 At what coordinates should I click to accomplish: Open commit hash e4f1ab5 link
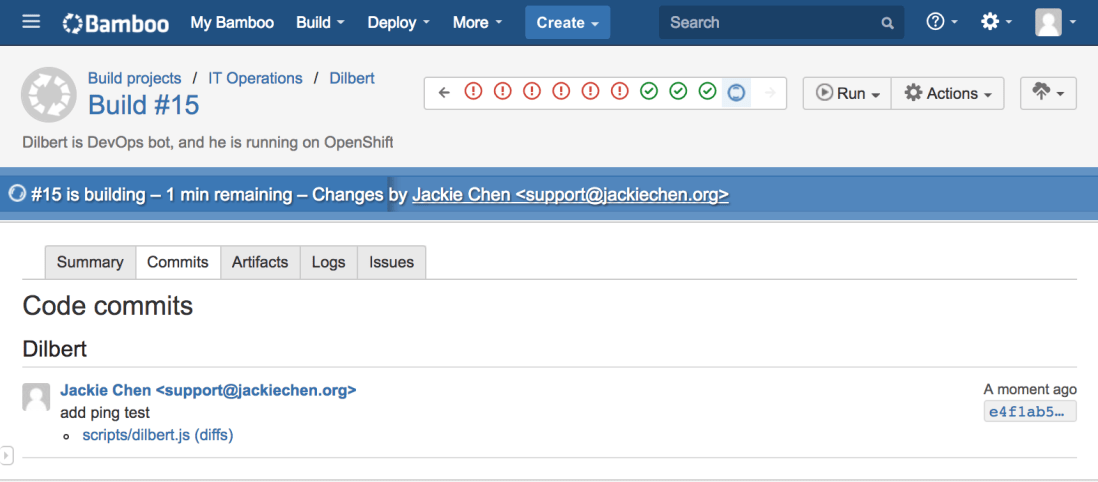point(1030,411)
